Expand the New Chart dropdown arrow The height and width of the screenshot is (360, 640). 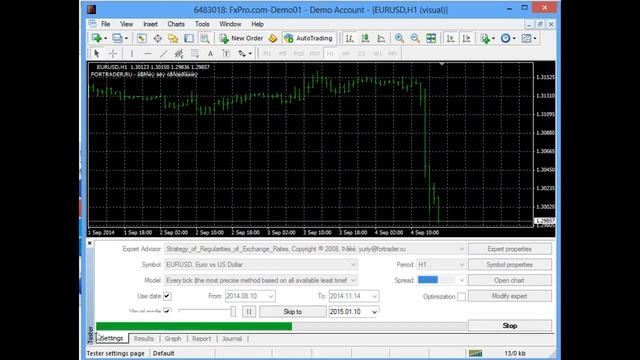click(x=105, y=38)
